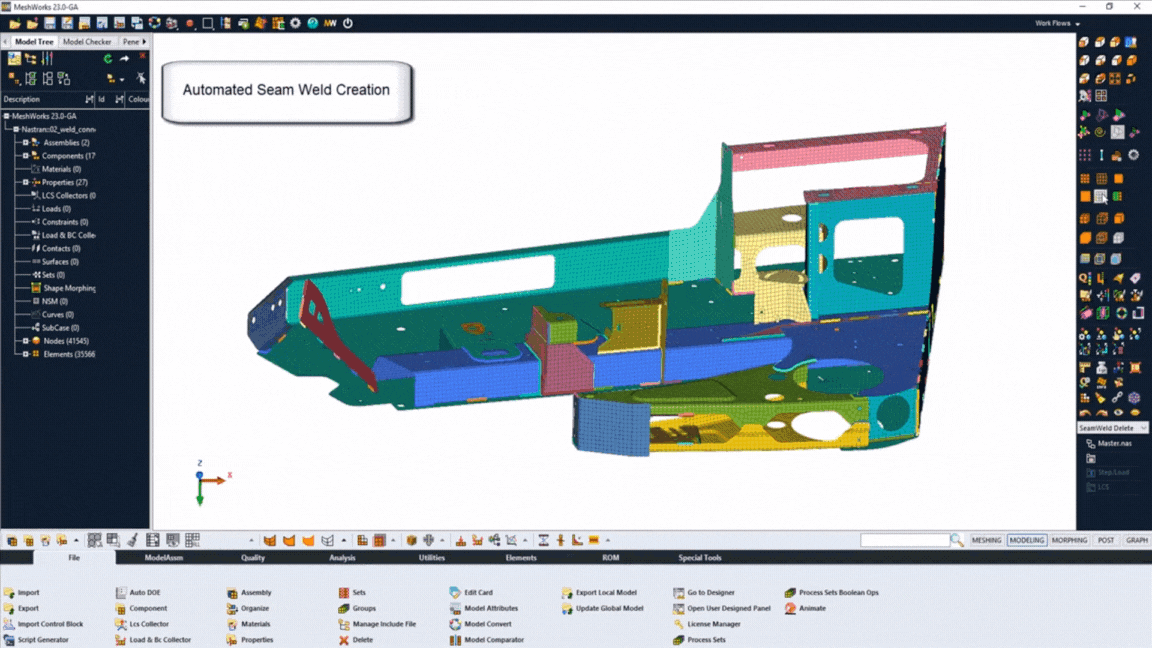The width and height of the screenshot is (1152, 648).
Task: Open settings gear in top toolbar
Action: point(295,23)
